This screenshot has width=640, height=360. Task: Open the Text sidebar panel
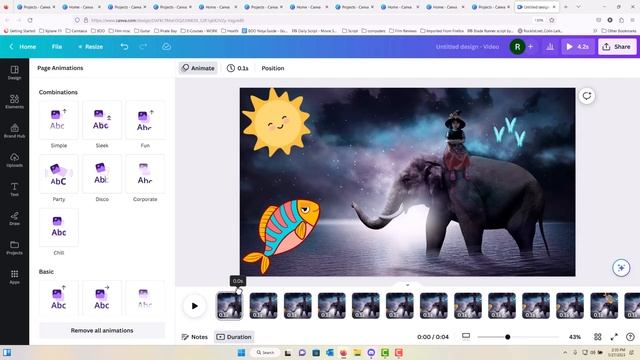coord(14,189)
